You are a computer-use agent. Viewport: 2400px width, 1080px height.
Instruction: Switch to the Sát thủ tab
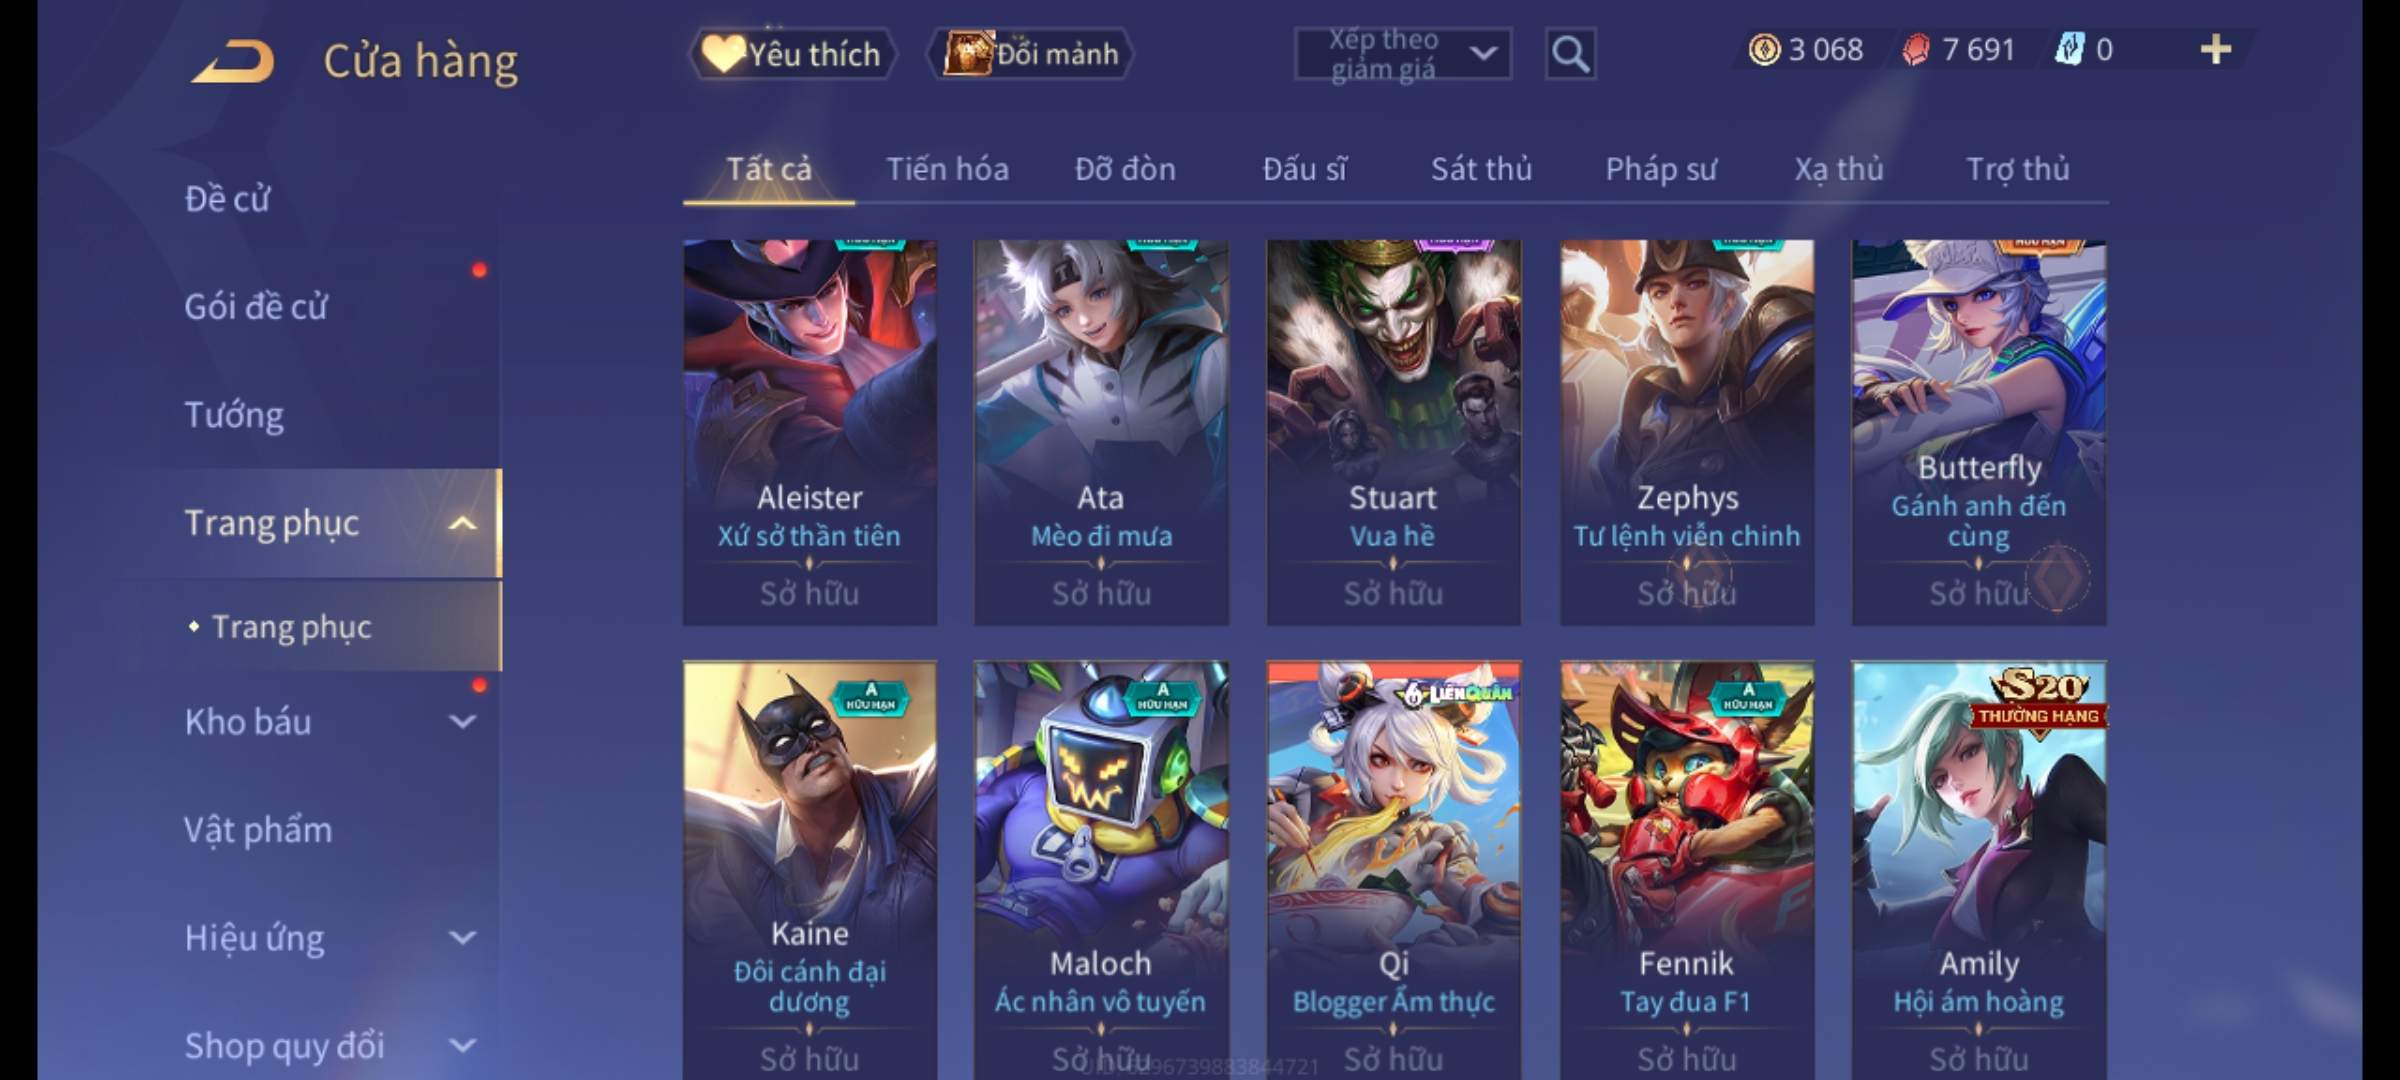click(1481, 169)
